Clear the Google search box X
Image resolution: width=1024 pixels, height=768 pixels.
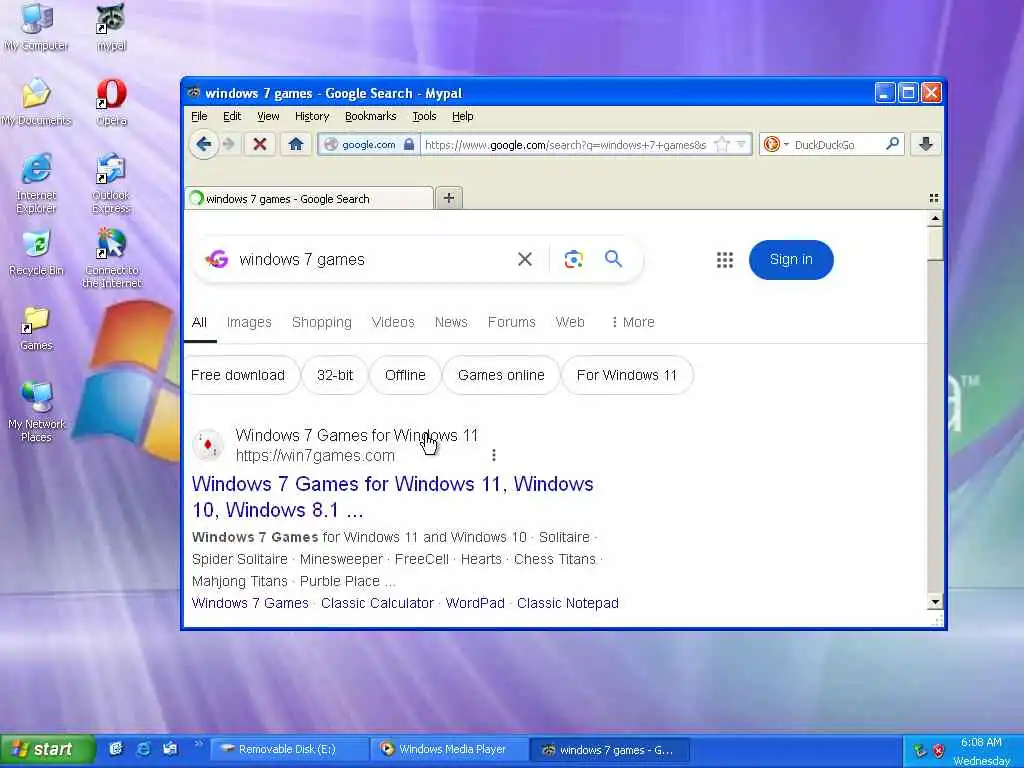pos(524,259)
